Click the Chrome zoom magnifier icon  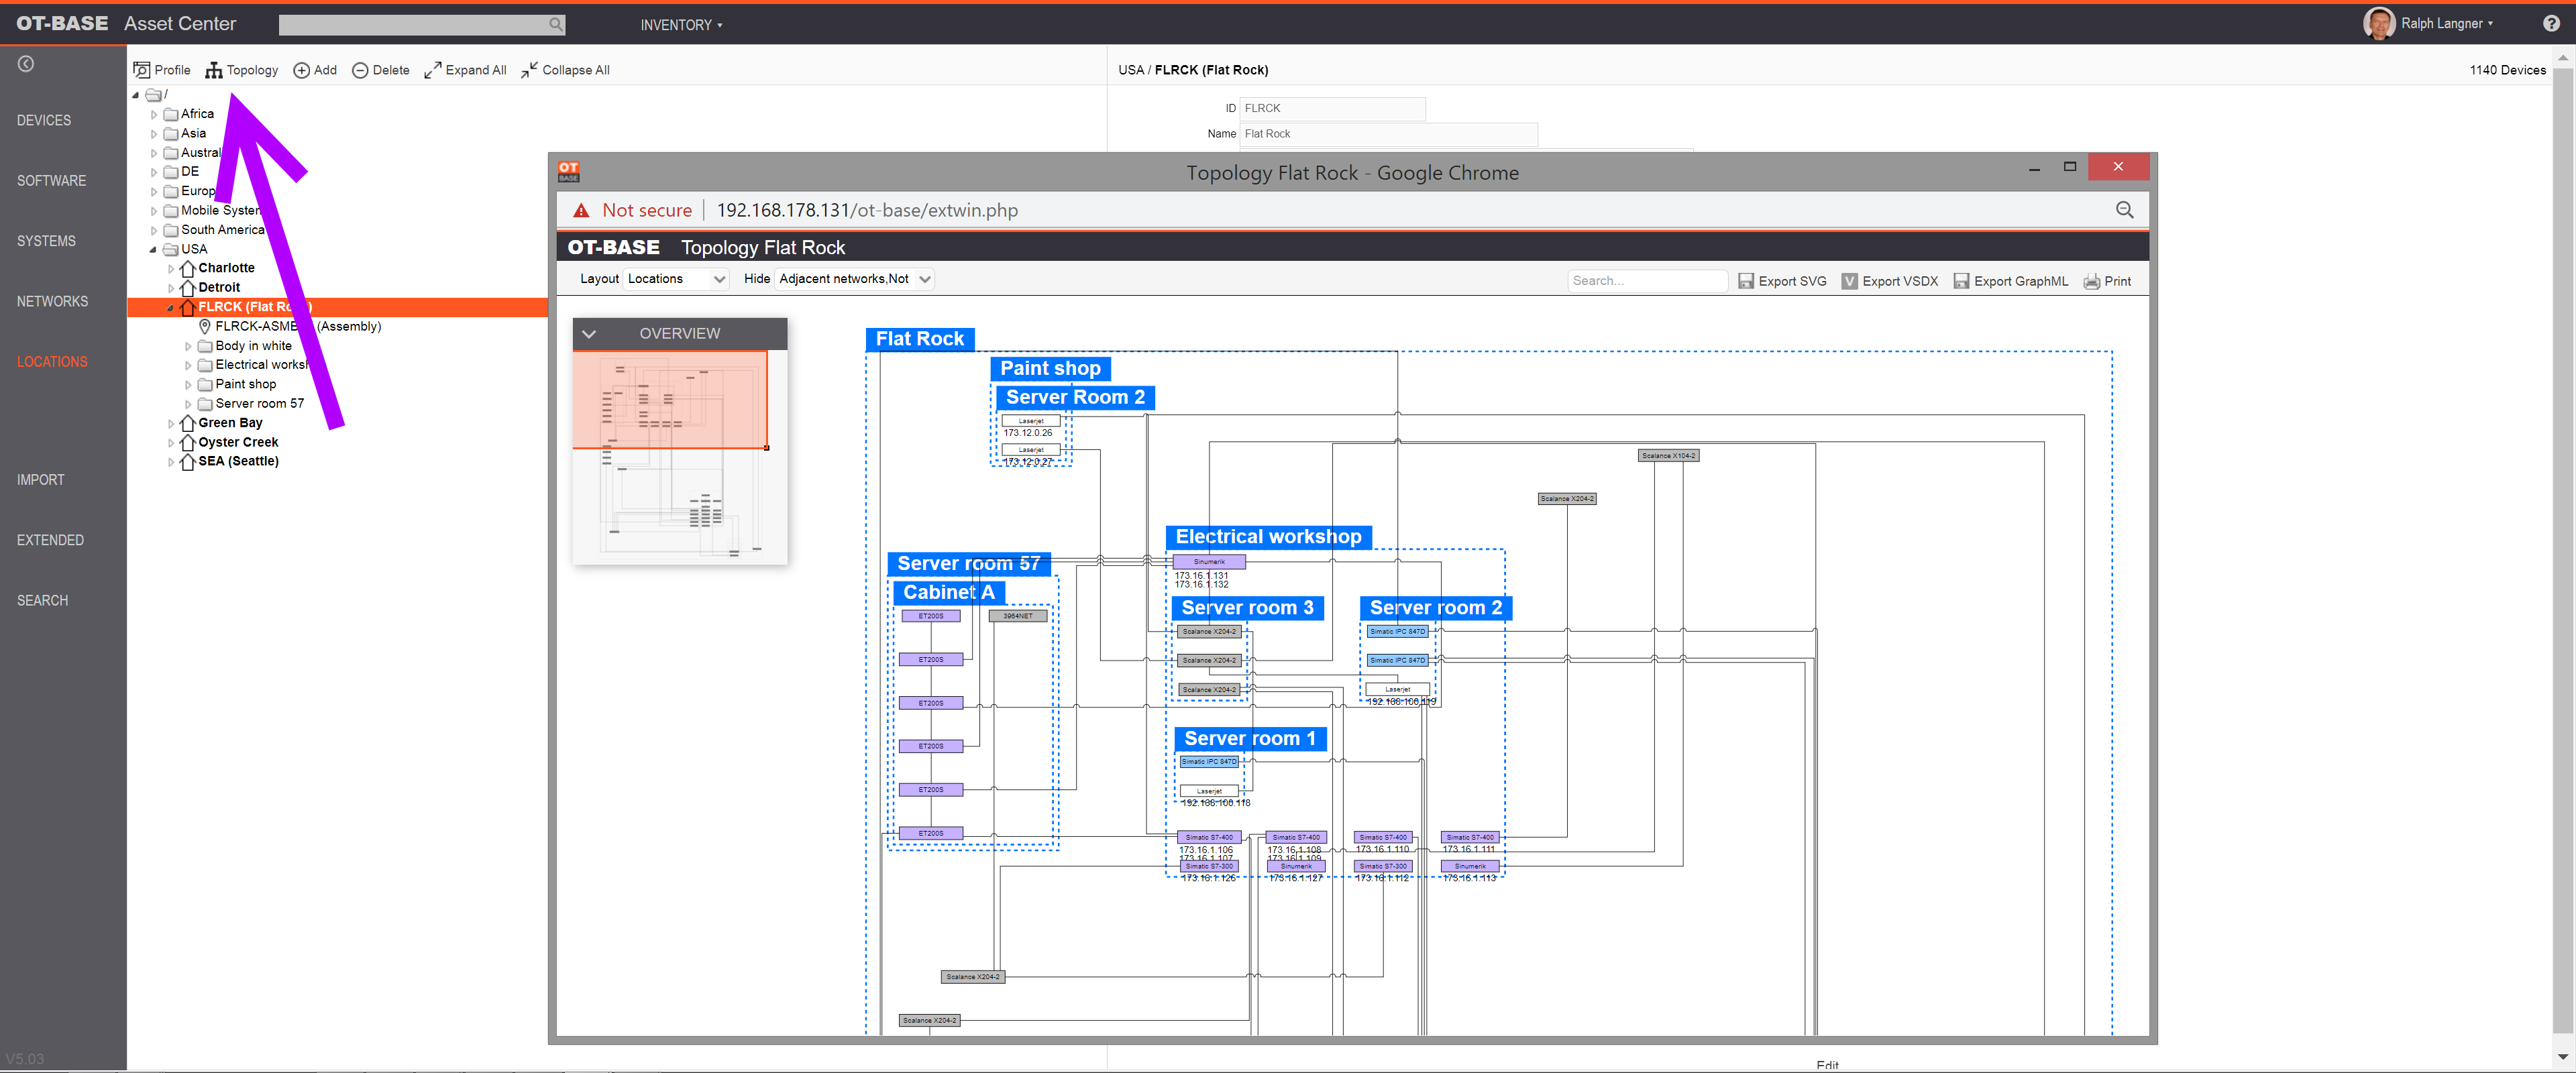[2125, 210]
